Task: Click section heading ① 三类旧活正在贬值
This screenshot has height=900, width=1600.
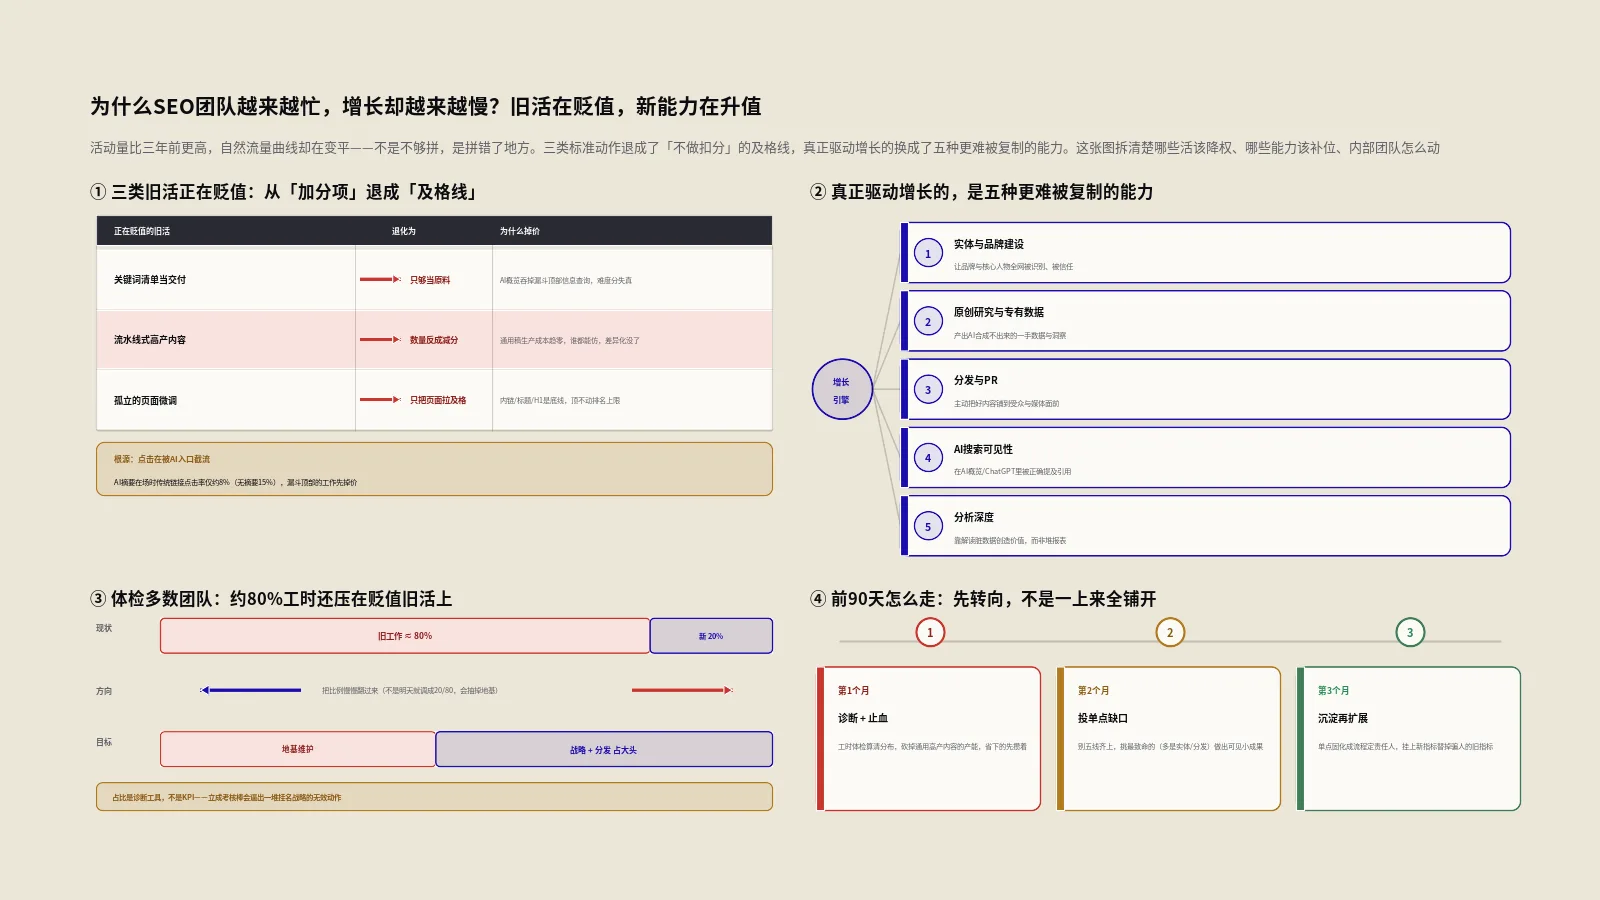Action: 285,192
